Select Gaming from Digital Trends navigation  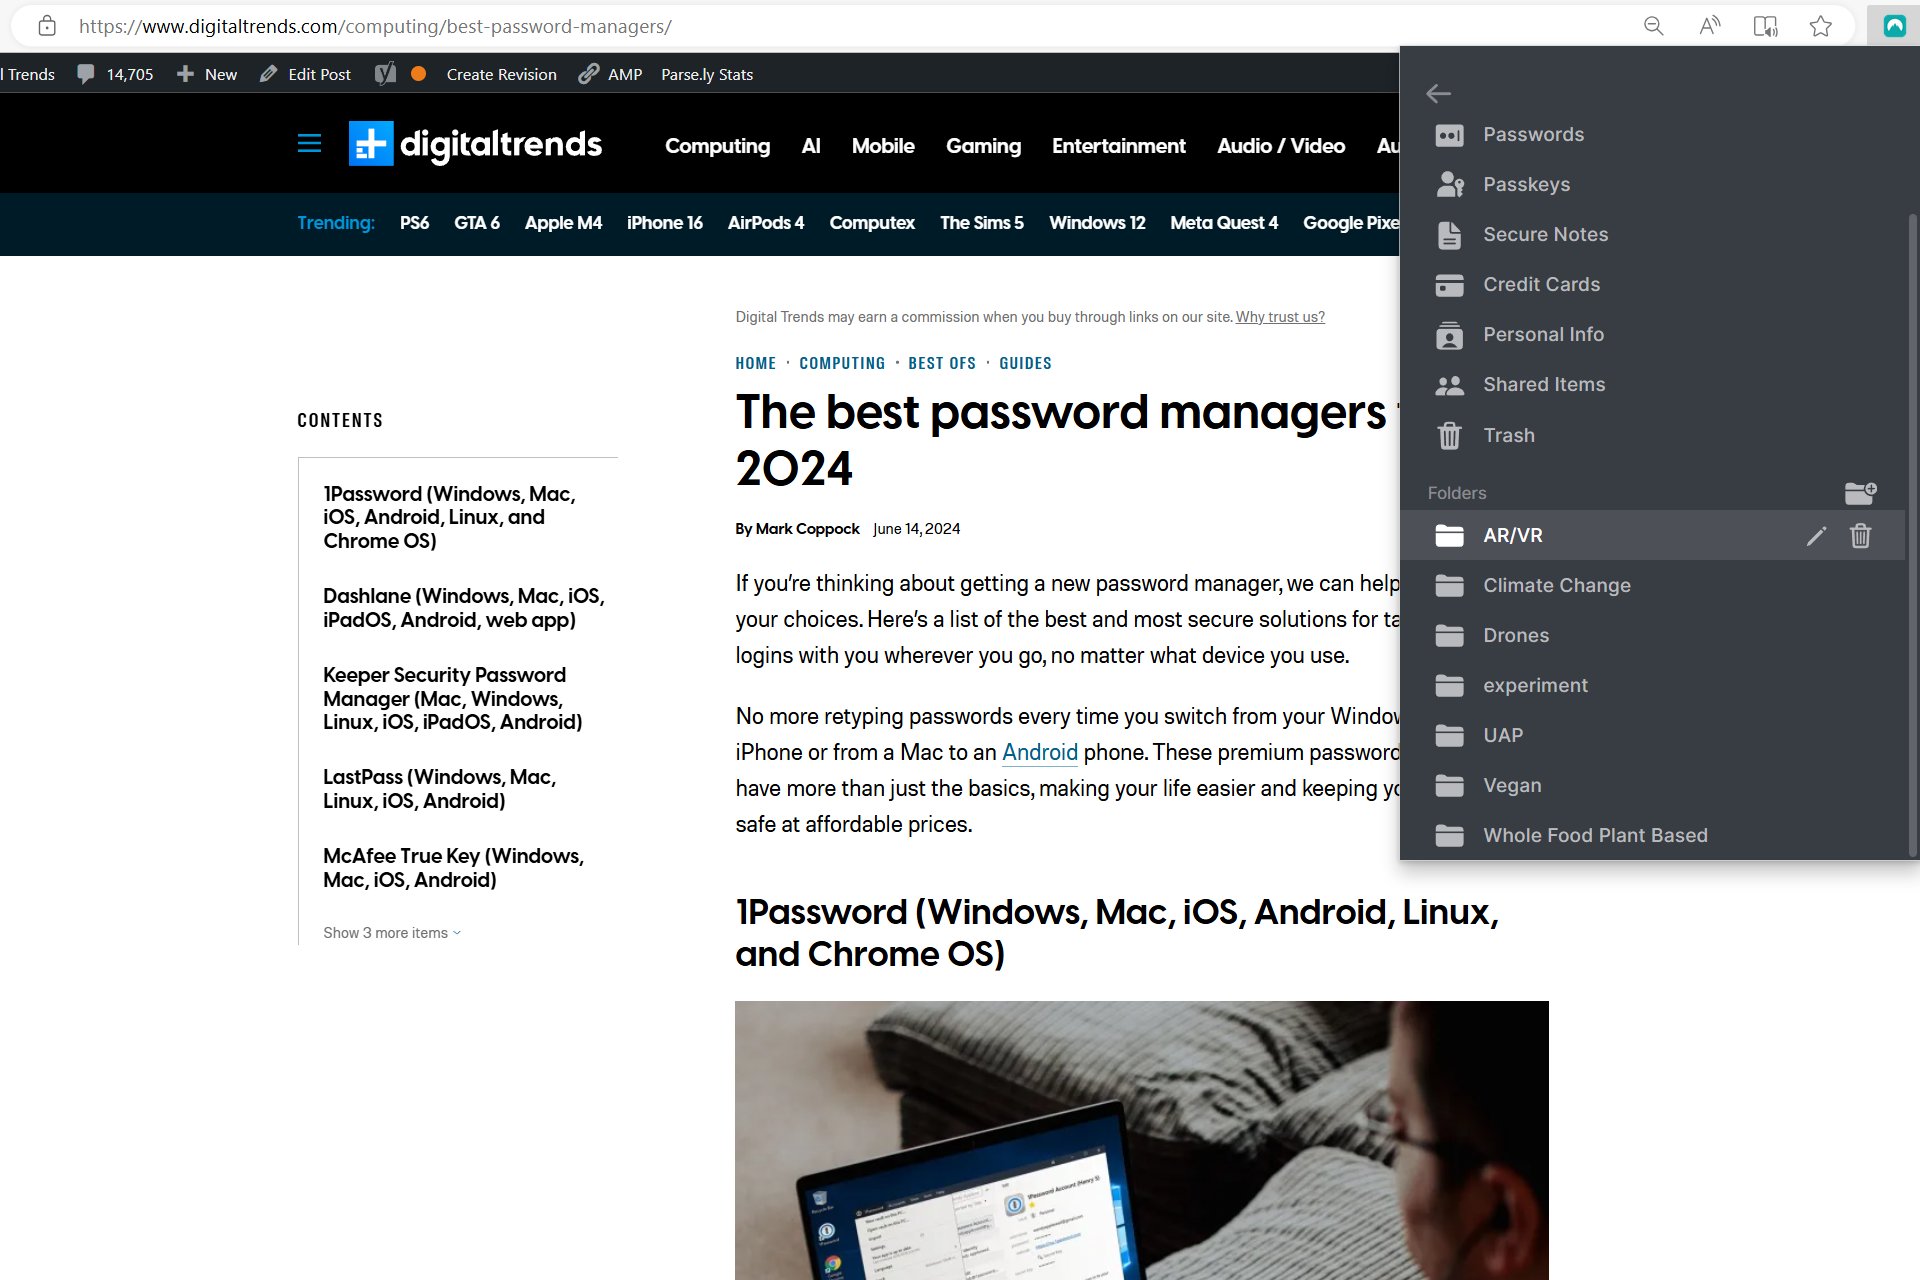click(x=983, y=144)
